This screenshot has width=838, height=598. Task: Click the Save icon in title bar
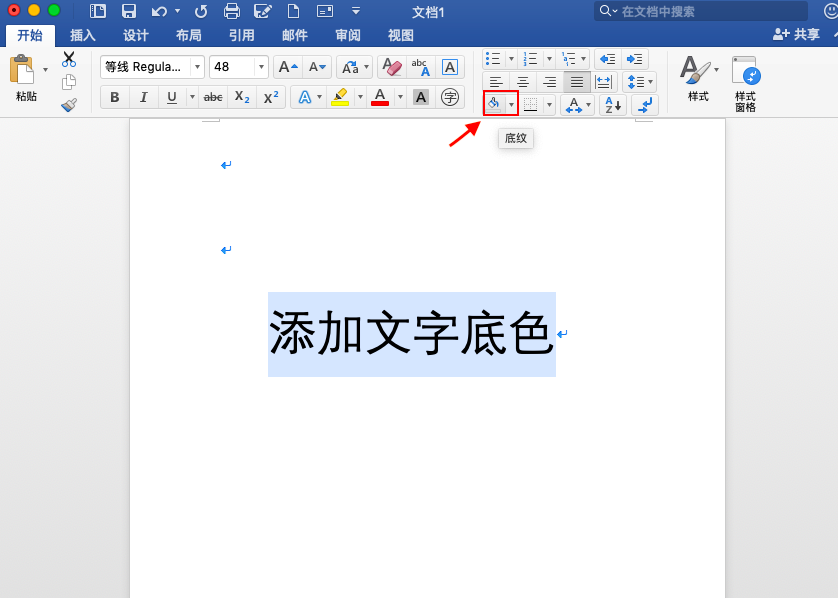pyautogui.click(x=128, y=11)
